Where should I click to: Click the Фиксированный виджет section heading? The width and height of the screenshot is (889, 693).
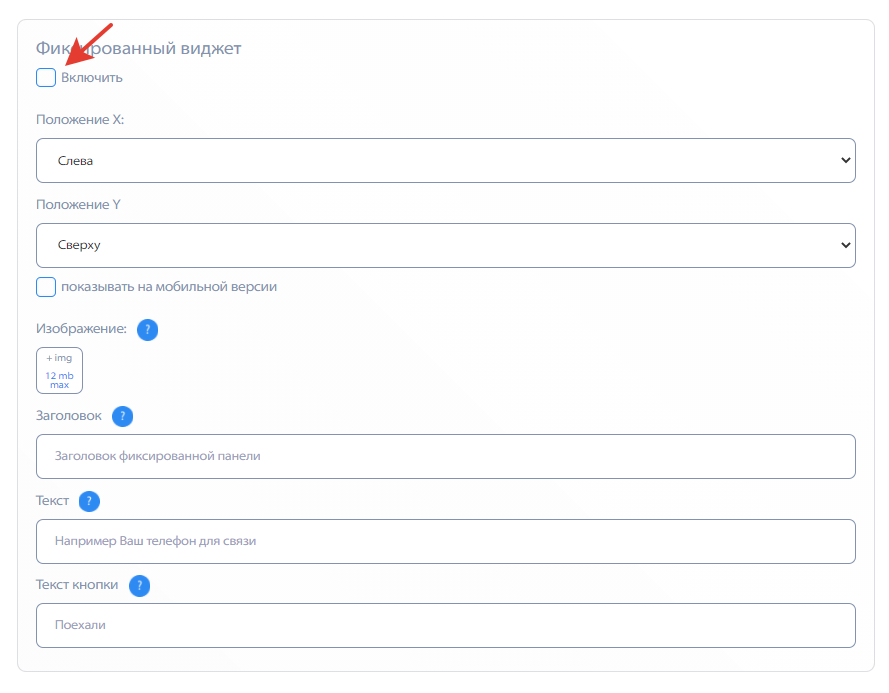coord(138,48)
